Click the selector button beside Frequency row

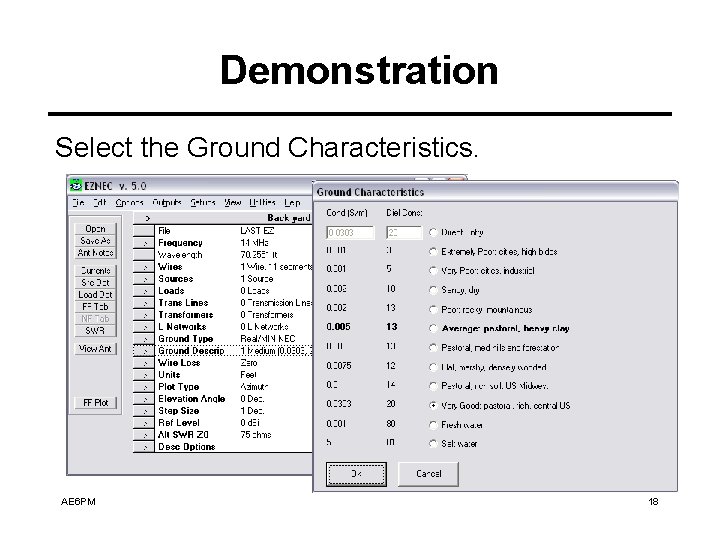[x=144, y=243]
